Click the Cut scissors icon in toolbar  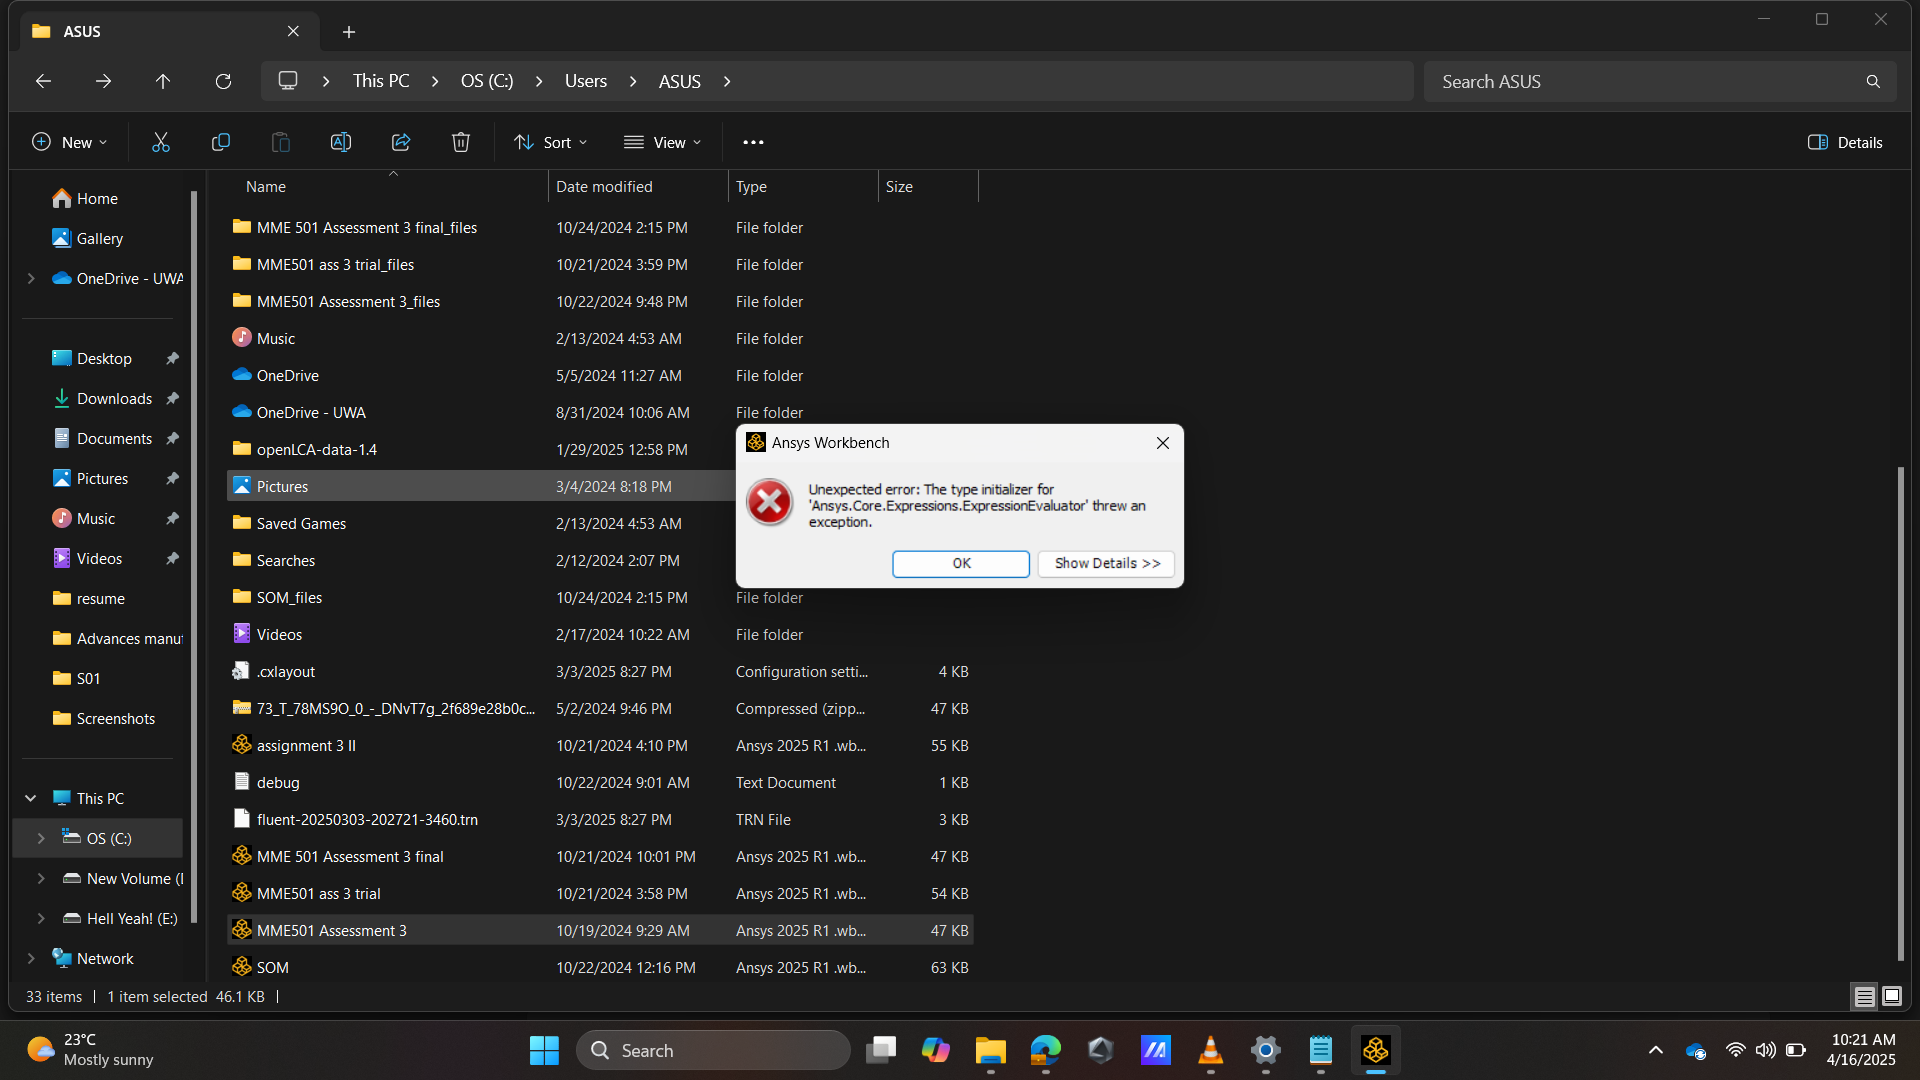click(161, 142)
